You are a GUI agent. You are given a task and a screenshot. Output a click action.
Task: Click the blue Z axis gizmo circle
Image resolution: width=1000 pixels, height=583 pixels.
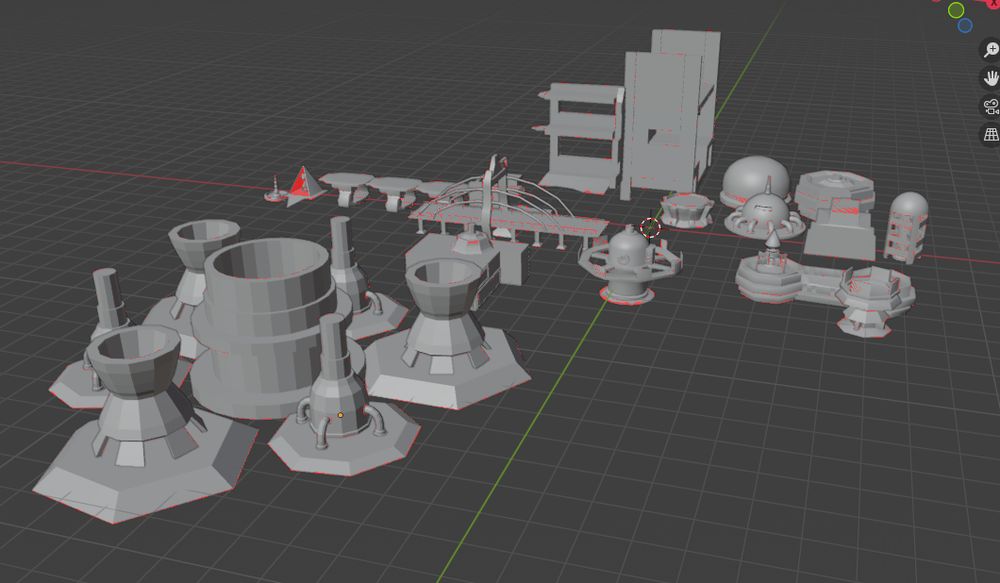click(965, 26)
